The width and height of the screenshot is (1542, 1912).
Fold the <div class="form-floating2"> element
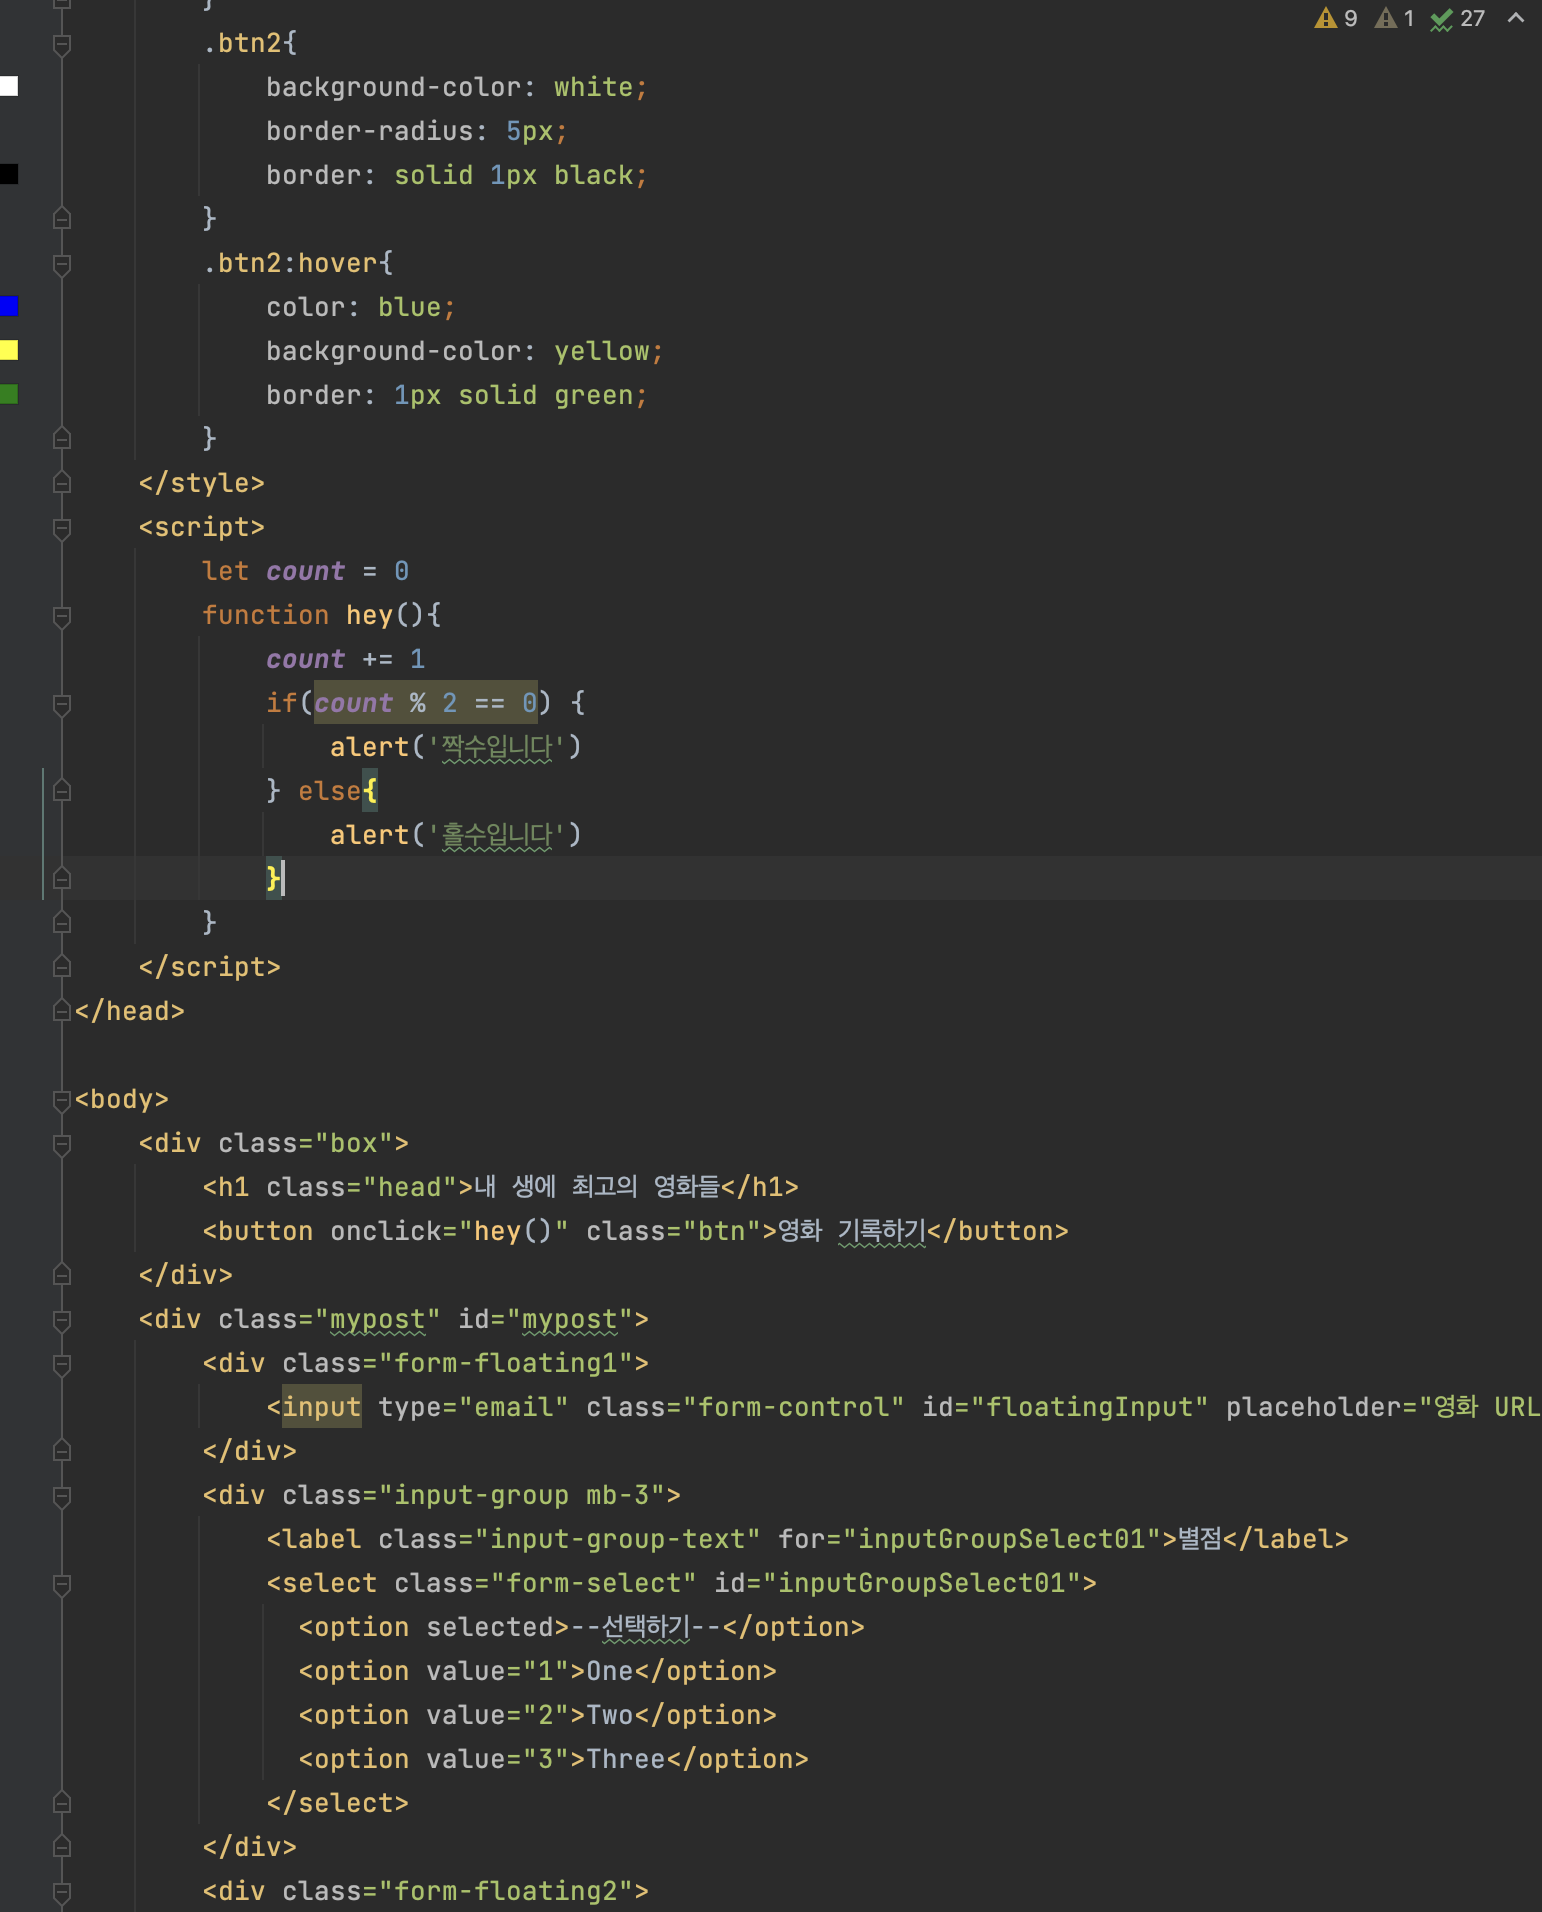click(62, 1892)
